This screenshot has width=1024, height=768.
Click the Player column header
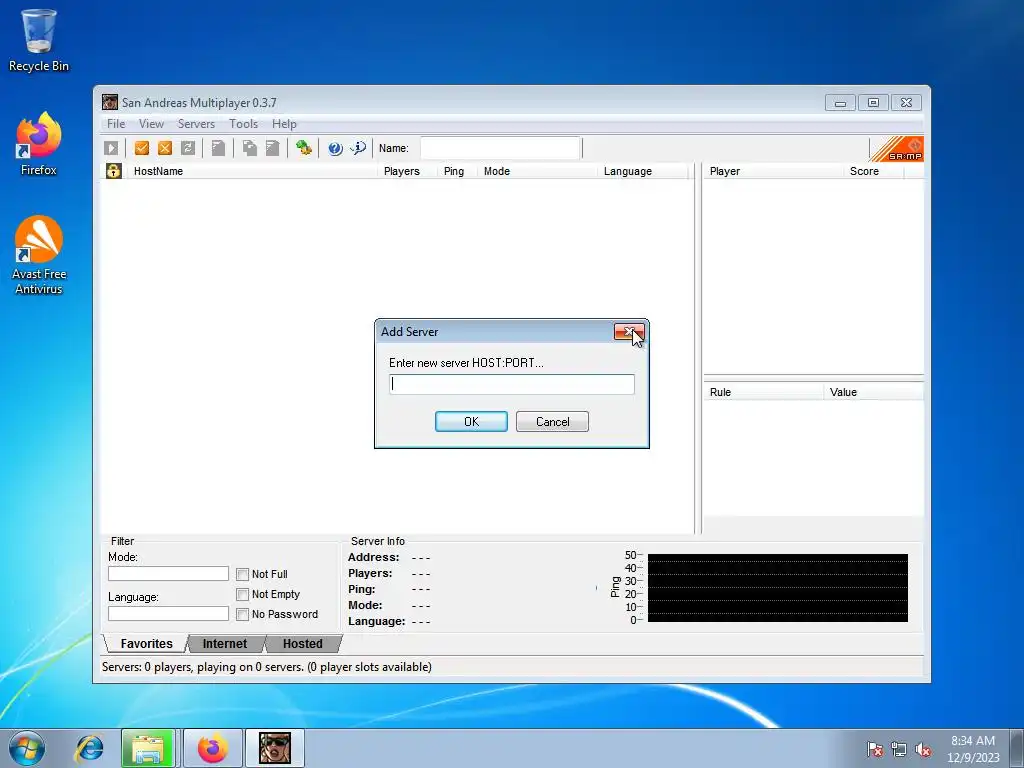click(774, 171)
